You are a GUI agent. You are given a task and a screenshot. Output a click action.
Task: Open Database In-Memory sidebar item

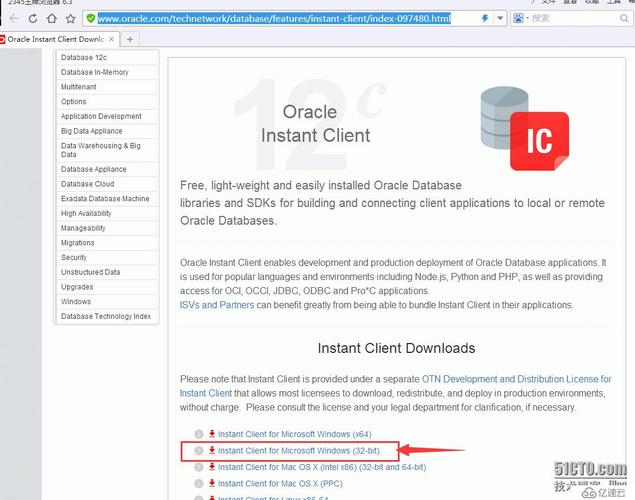107,72
